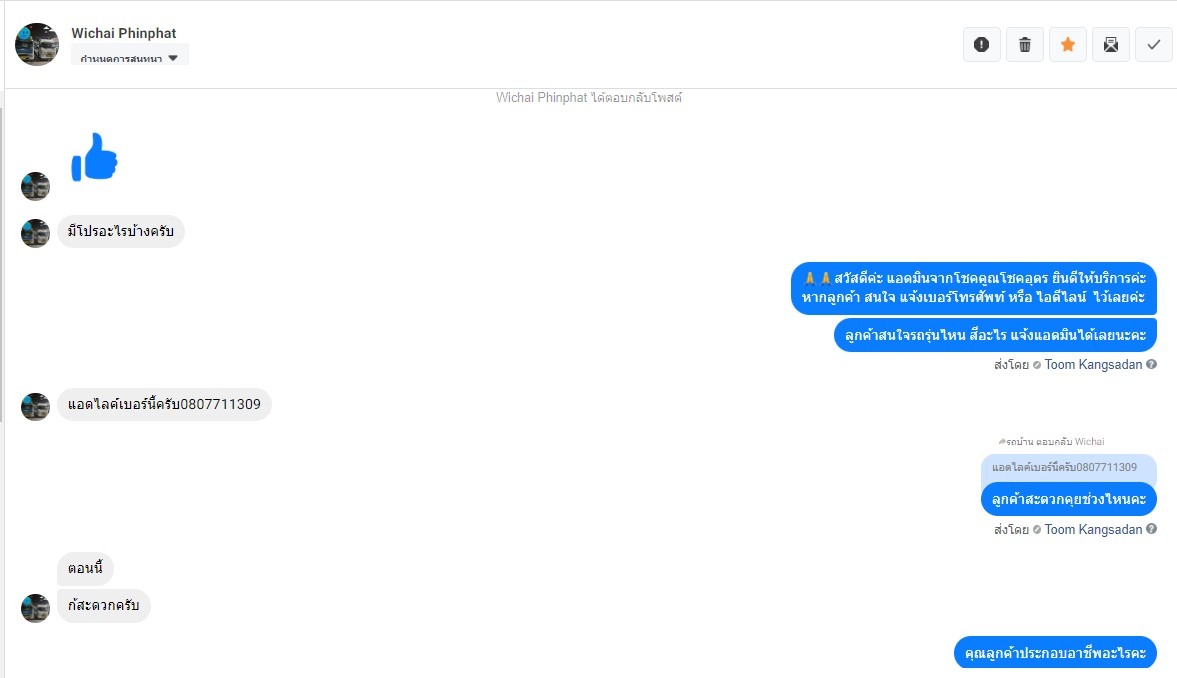Toggle the orange star follow-up marker
This screenshot has height=678, width=1177.
[x=1067, y=44]
